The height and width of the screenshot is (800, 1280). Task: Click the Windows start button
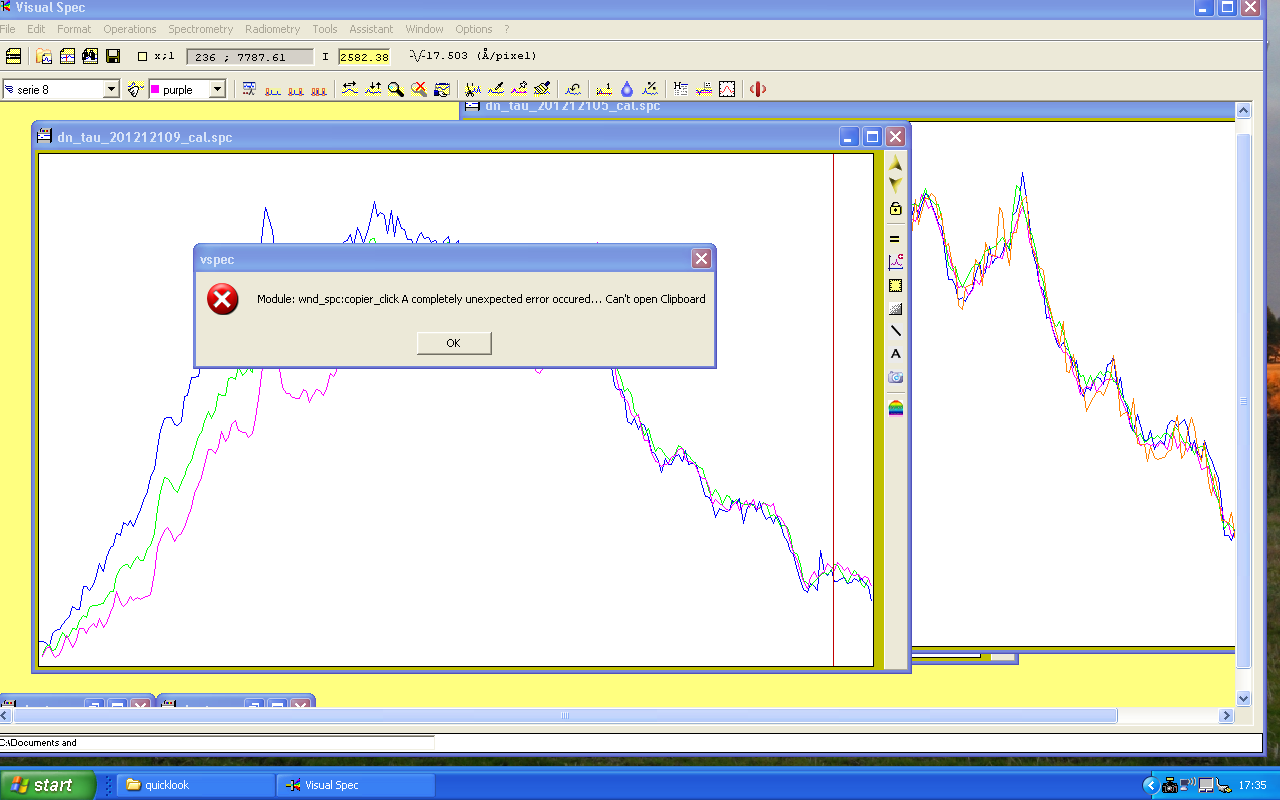pos(48,785)
